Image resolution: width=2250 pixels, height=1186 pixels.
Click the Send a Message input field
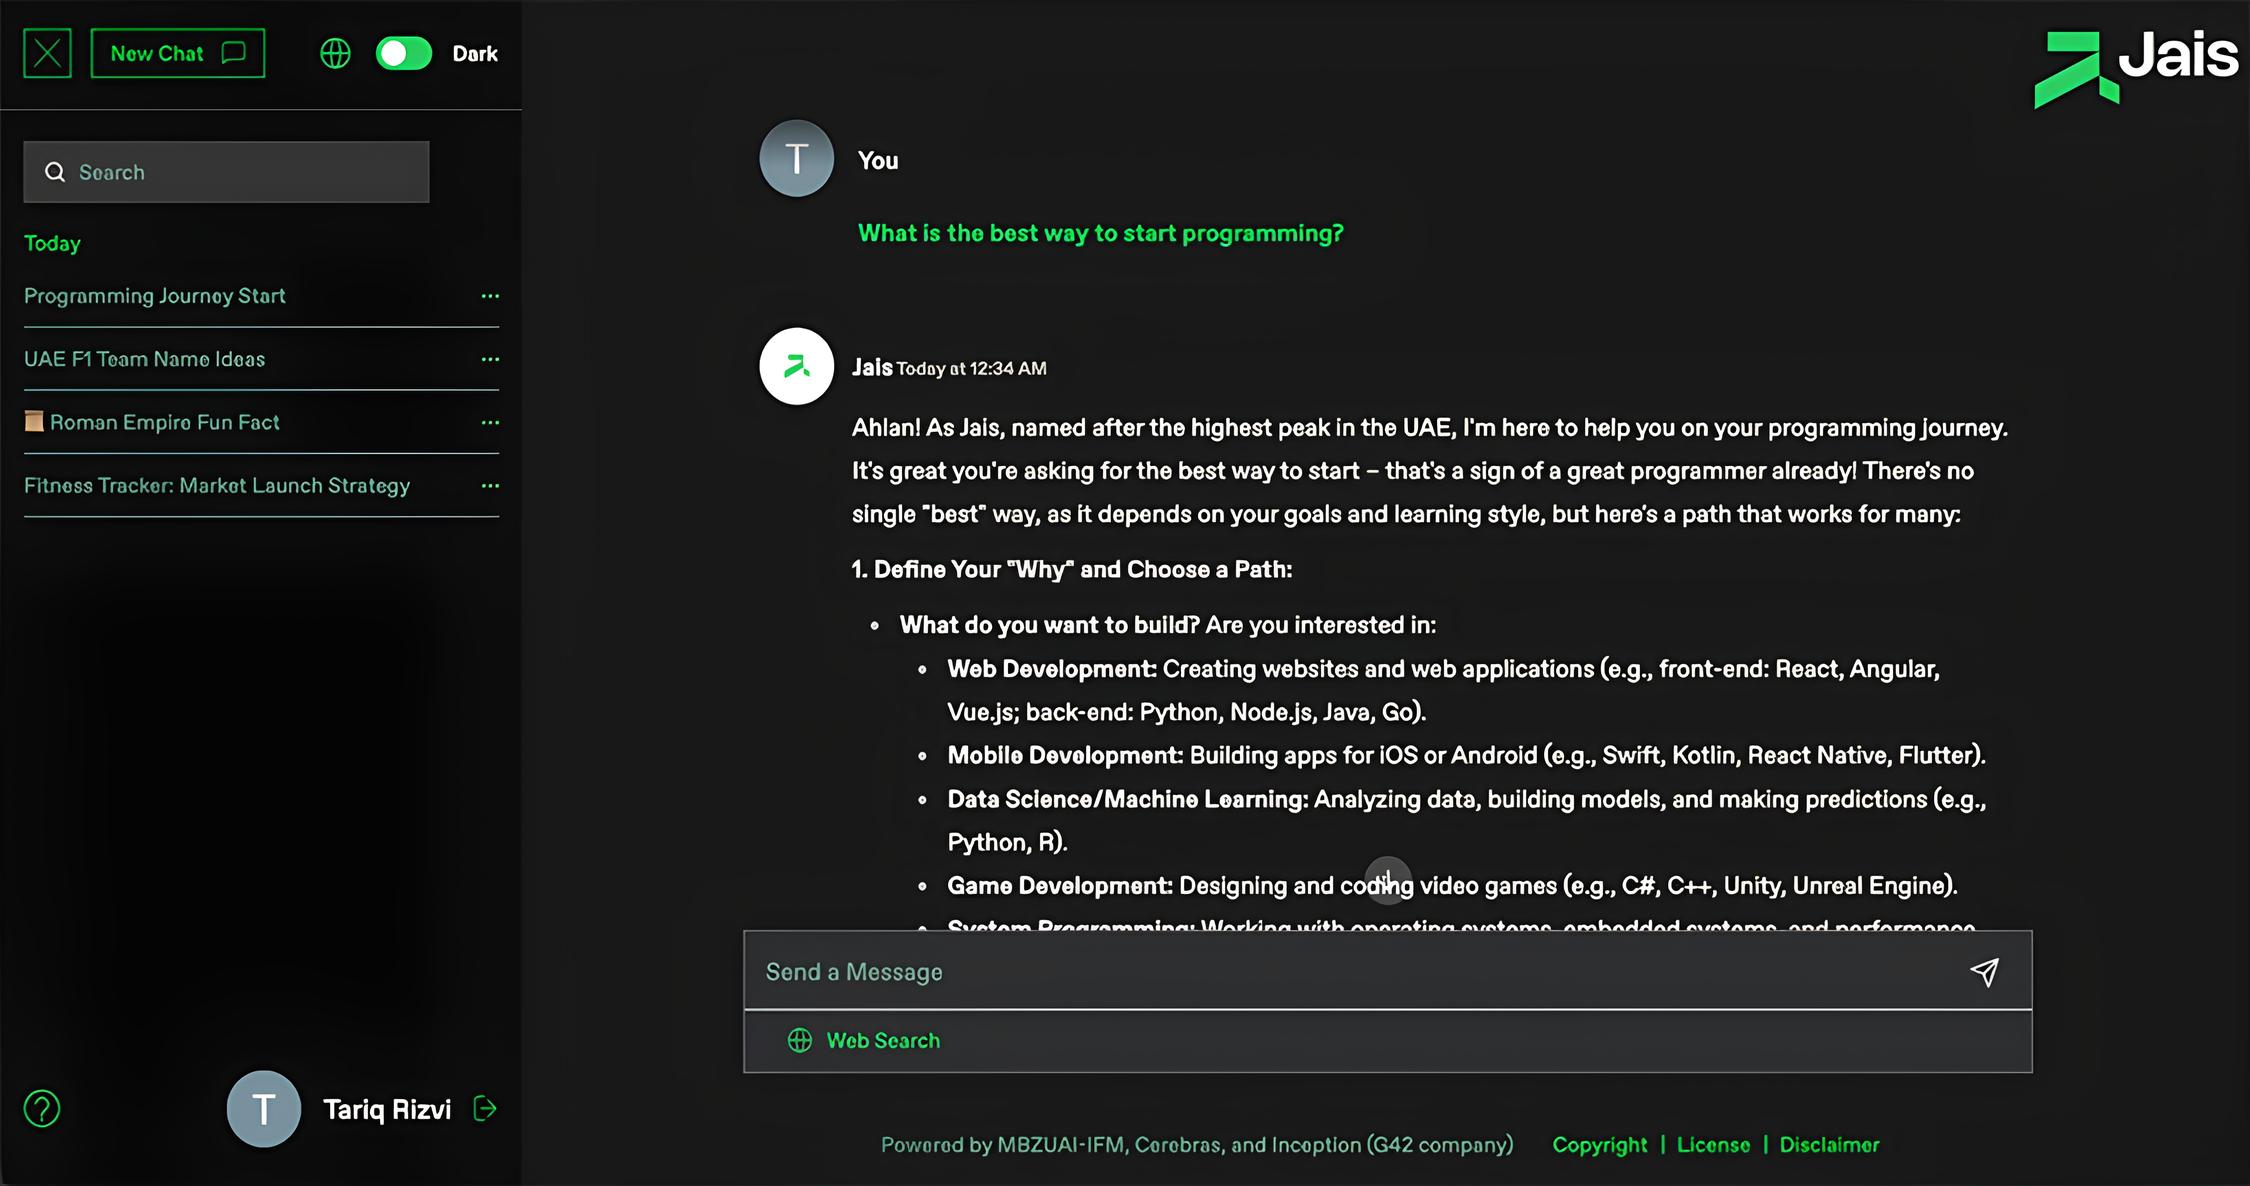point(1350,972)
